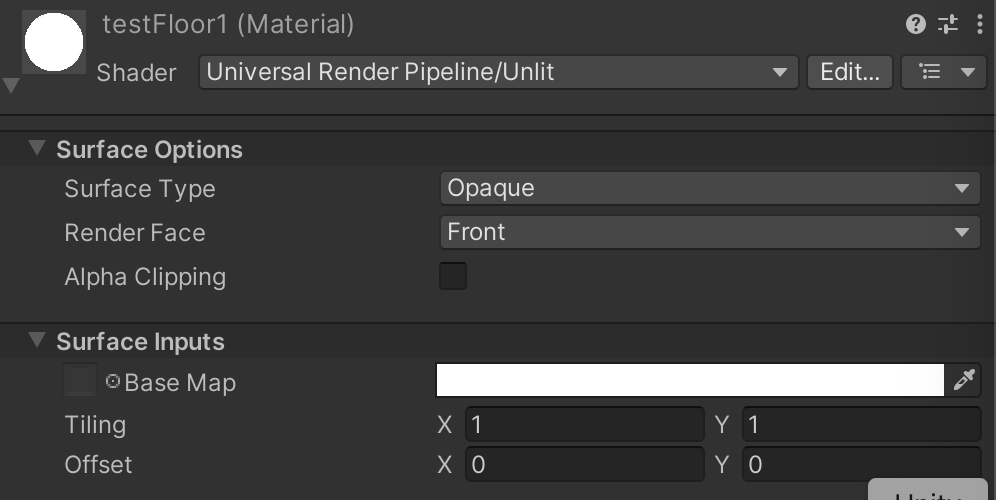Screen dimensions: 996x500
Task: Click the Edit... shader button
Action: (x=849, y=72)
